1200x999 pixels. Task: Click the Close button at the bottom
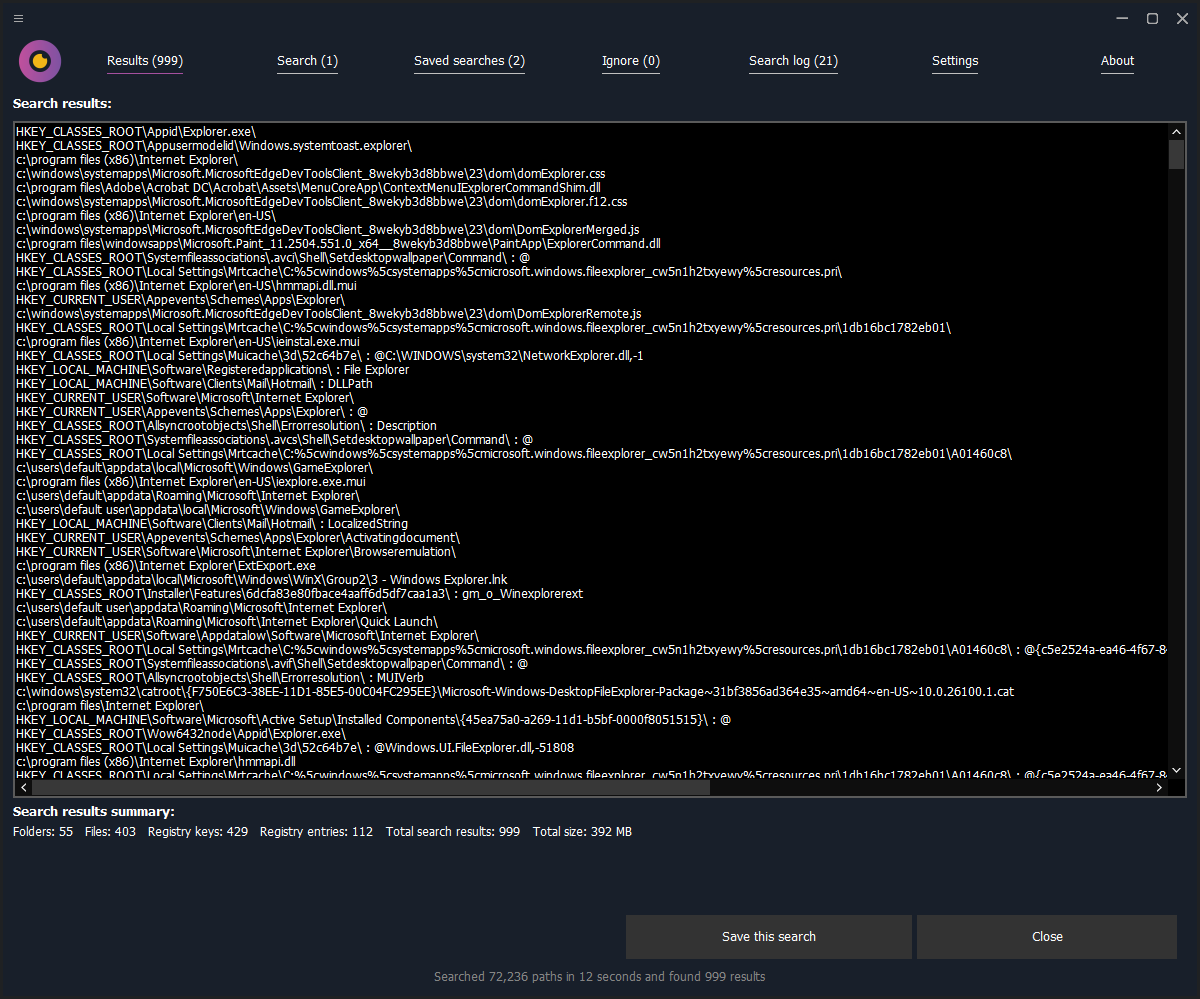(1047, 937)
